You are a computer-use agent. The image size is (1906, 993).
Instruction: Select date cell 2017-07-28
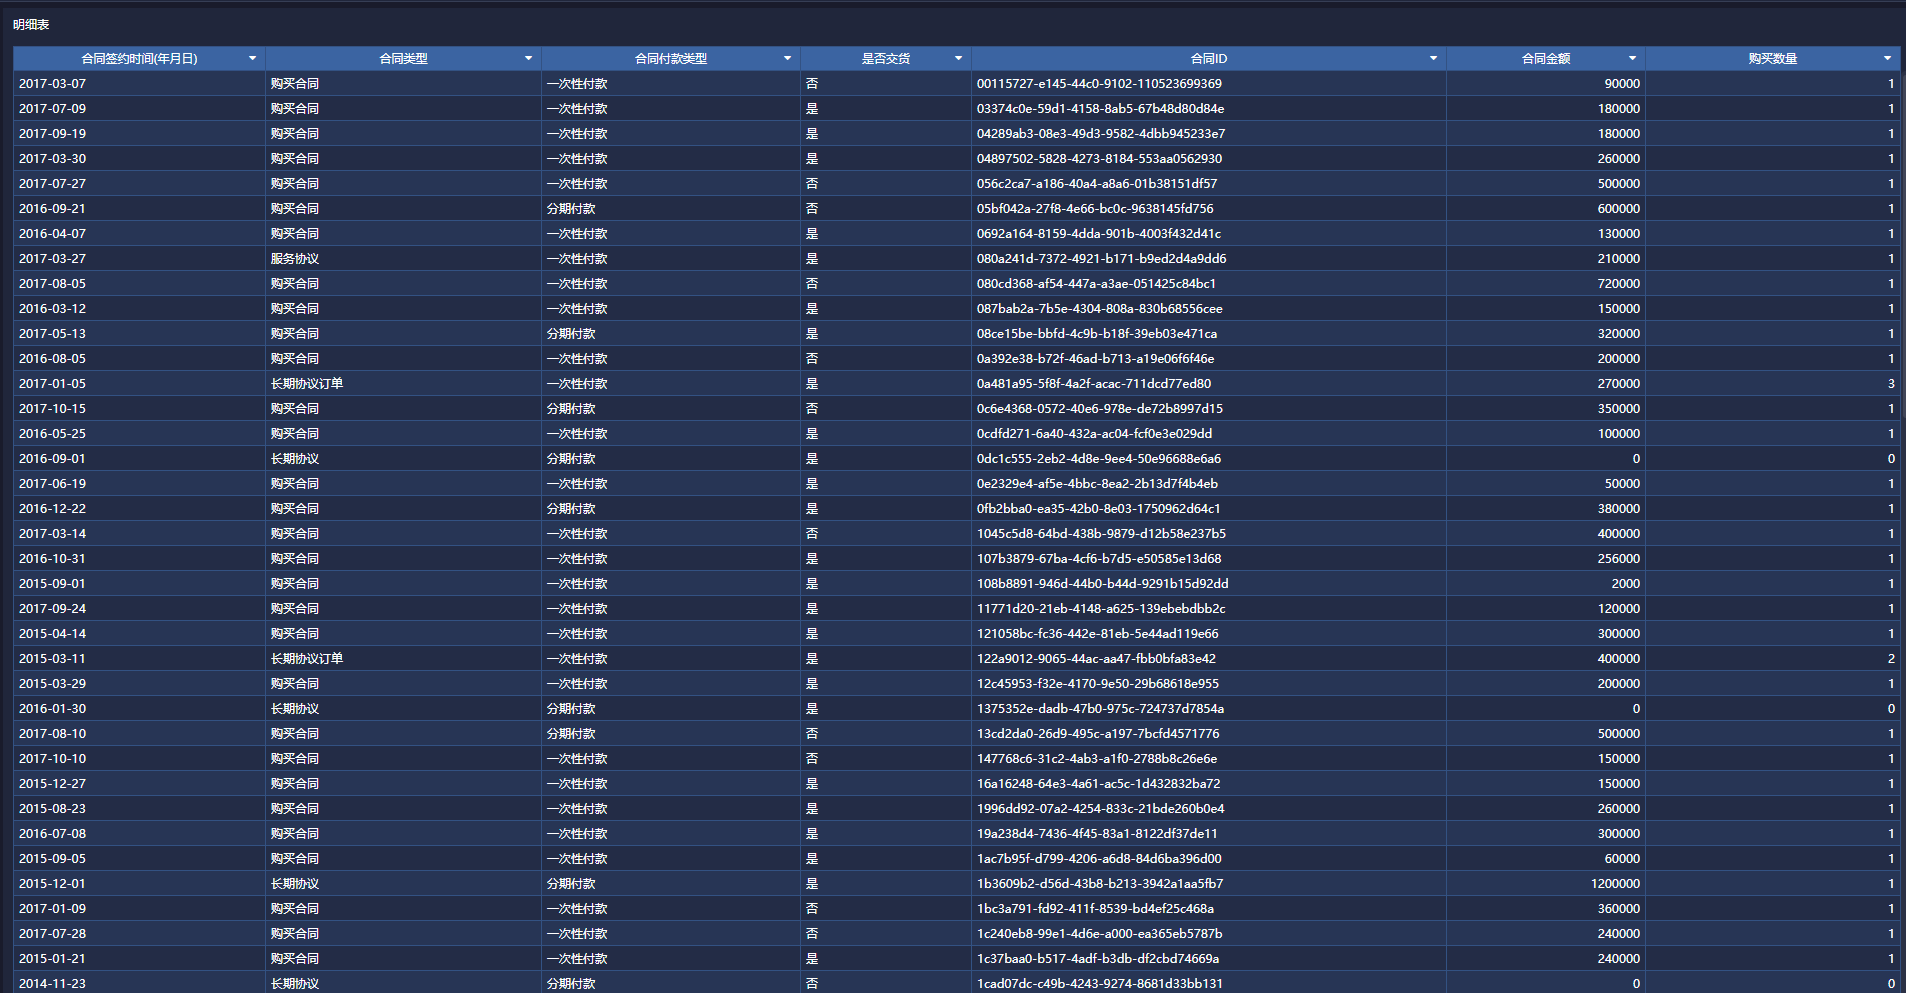139,934
